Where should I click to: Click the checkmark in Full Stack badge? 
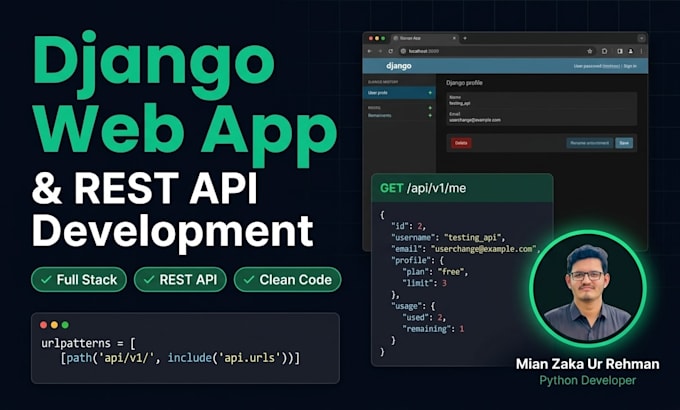[x=46, y=280]
